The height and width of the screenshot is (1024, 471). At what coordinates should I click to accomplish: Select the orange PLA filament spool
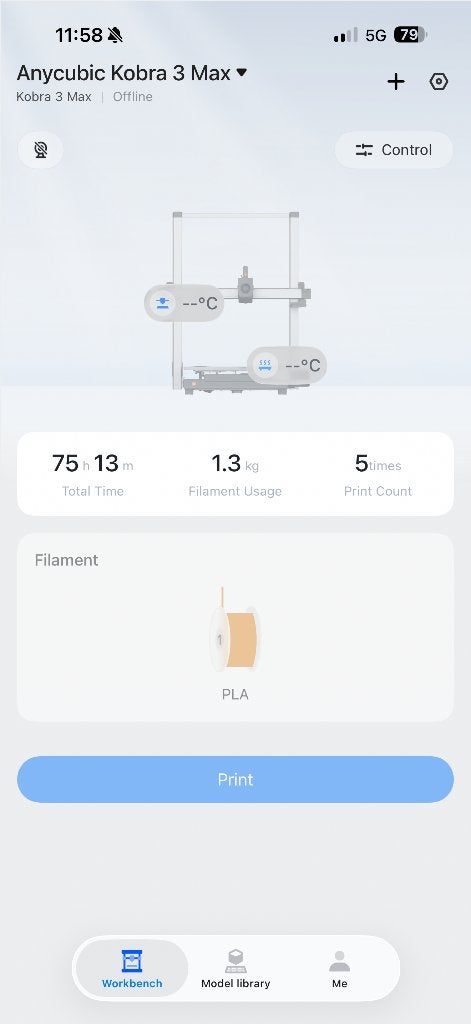tap(235, 630)
